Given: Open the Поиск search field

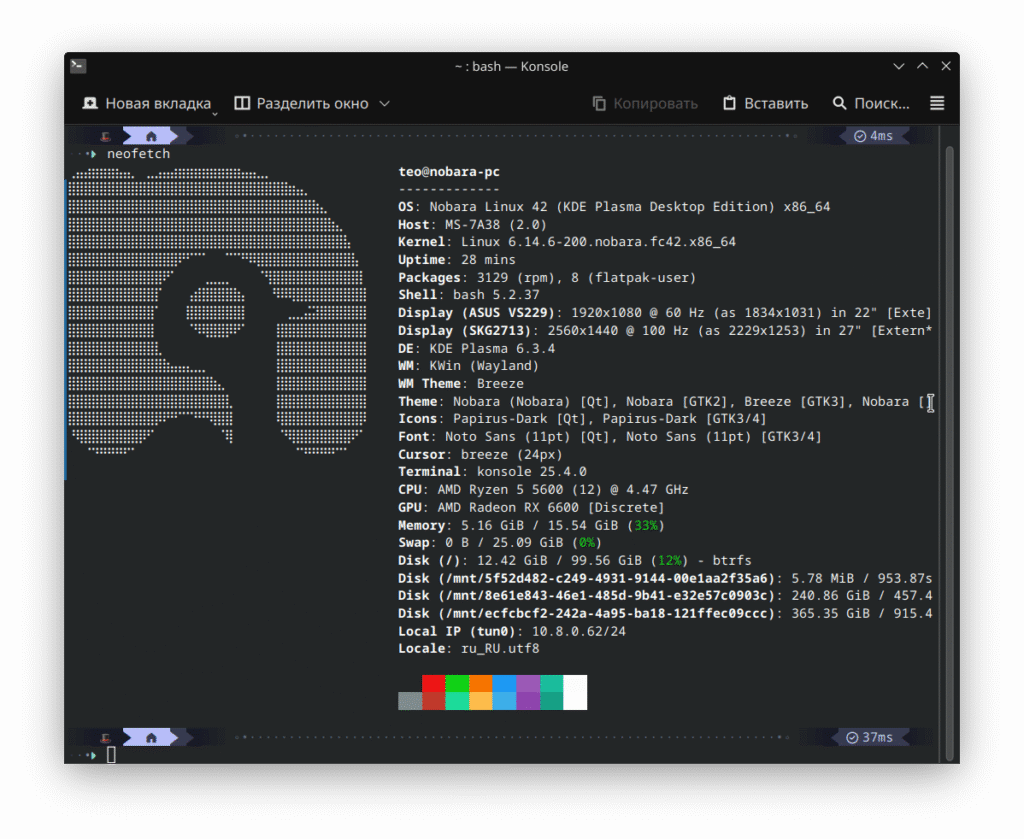Looking at the screenshot, I should [871, 103].
